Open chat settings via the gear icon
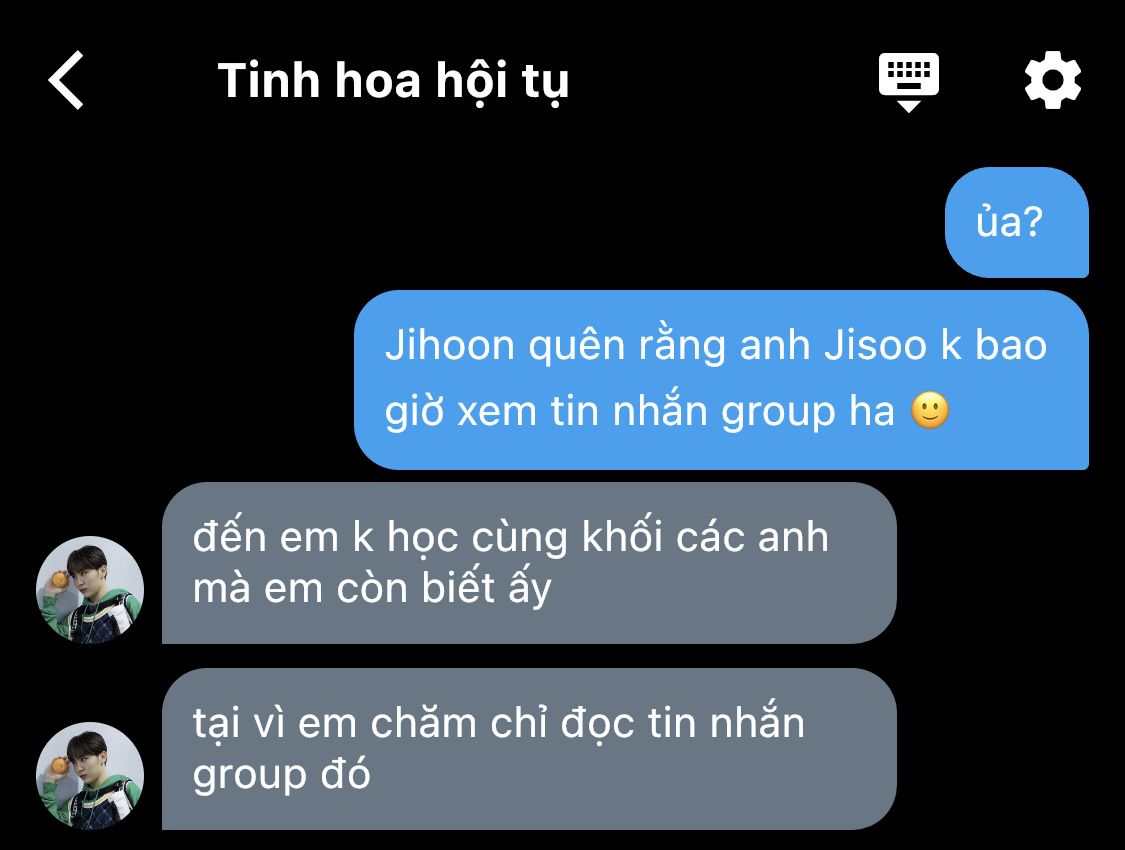This screenshot has width=1125, height=850. coord(1053,80)
